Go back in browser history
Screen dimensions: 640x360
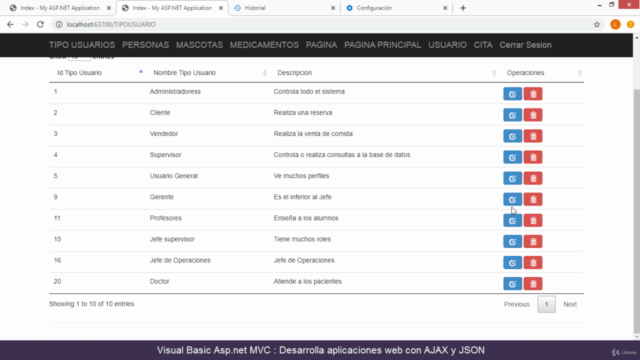10,24
